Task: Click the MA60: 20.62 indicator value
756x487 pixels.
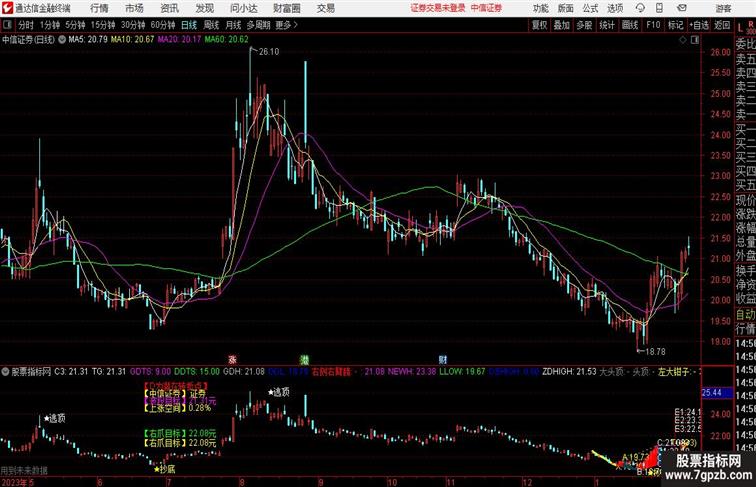Action: [226, 40]
